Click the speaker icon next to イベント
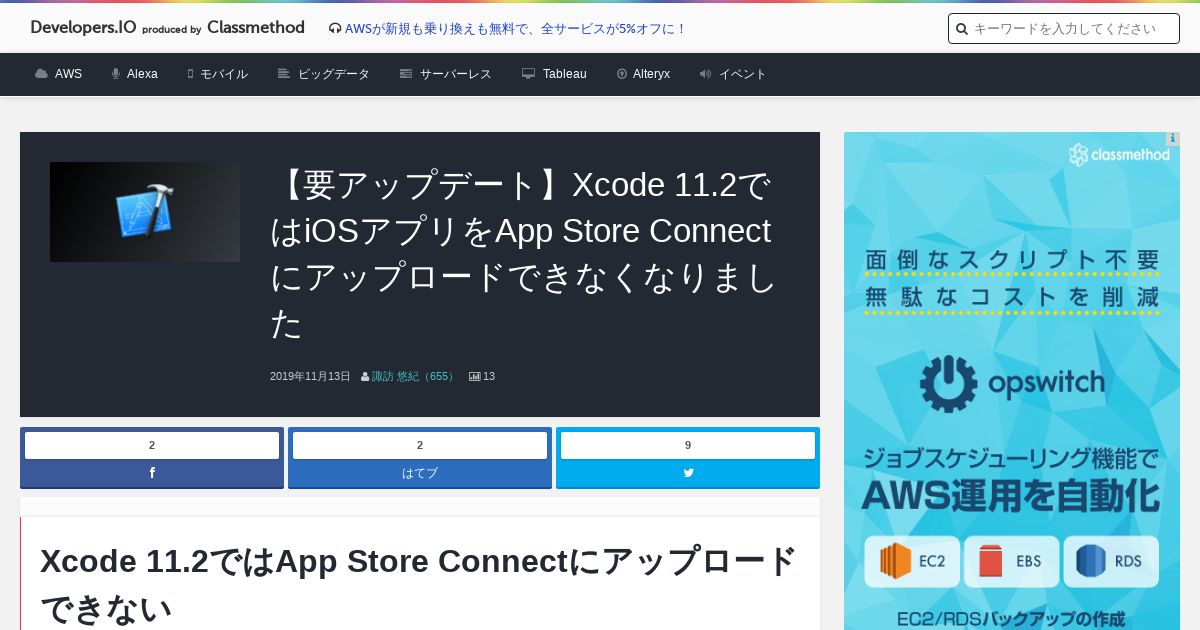 click(x=706, y=74)
